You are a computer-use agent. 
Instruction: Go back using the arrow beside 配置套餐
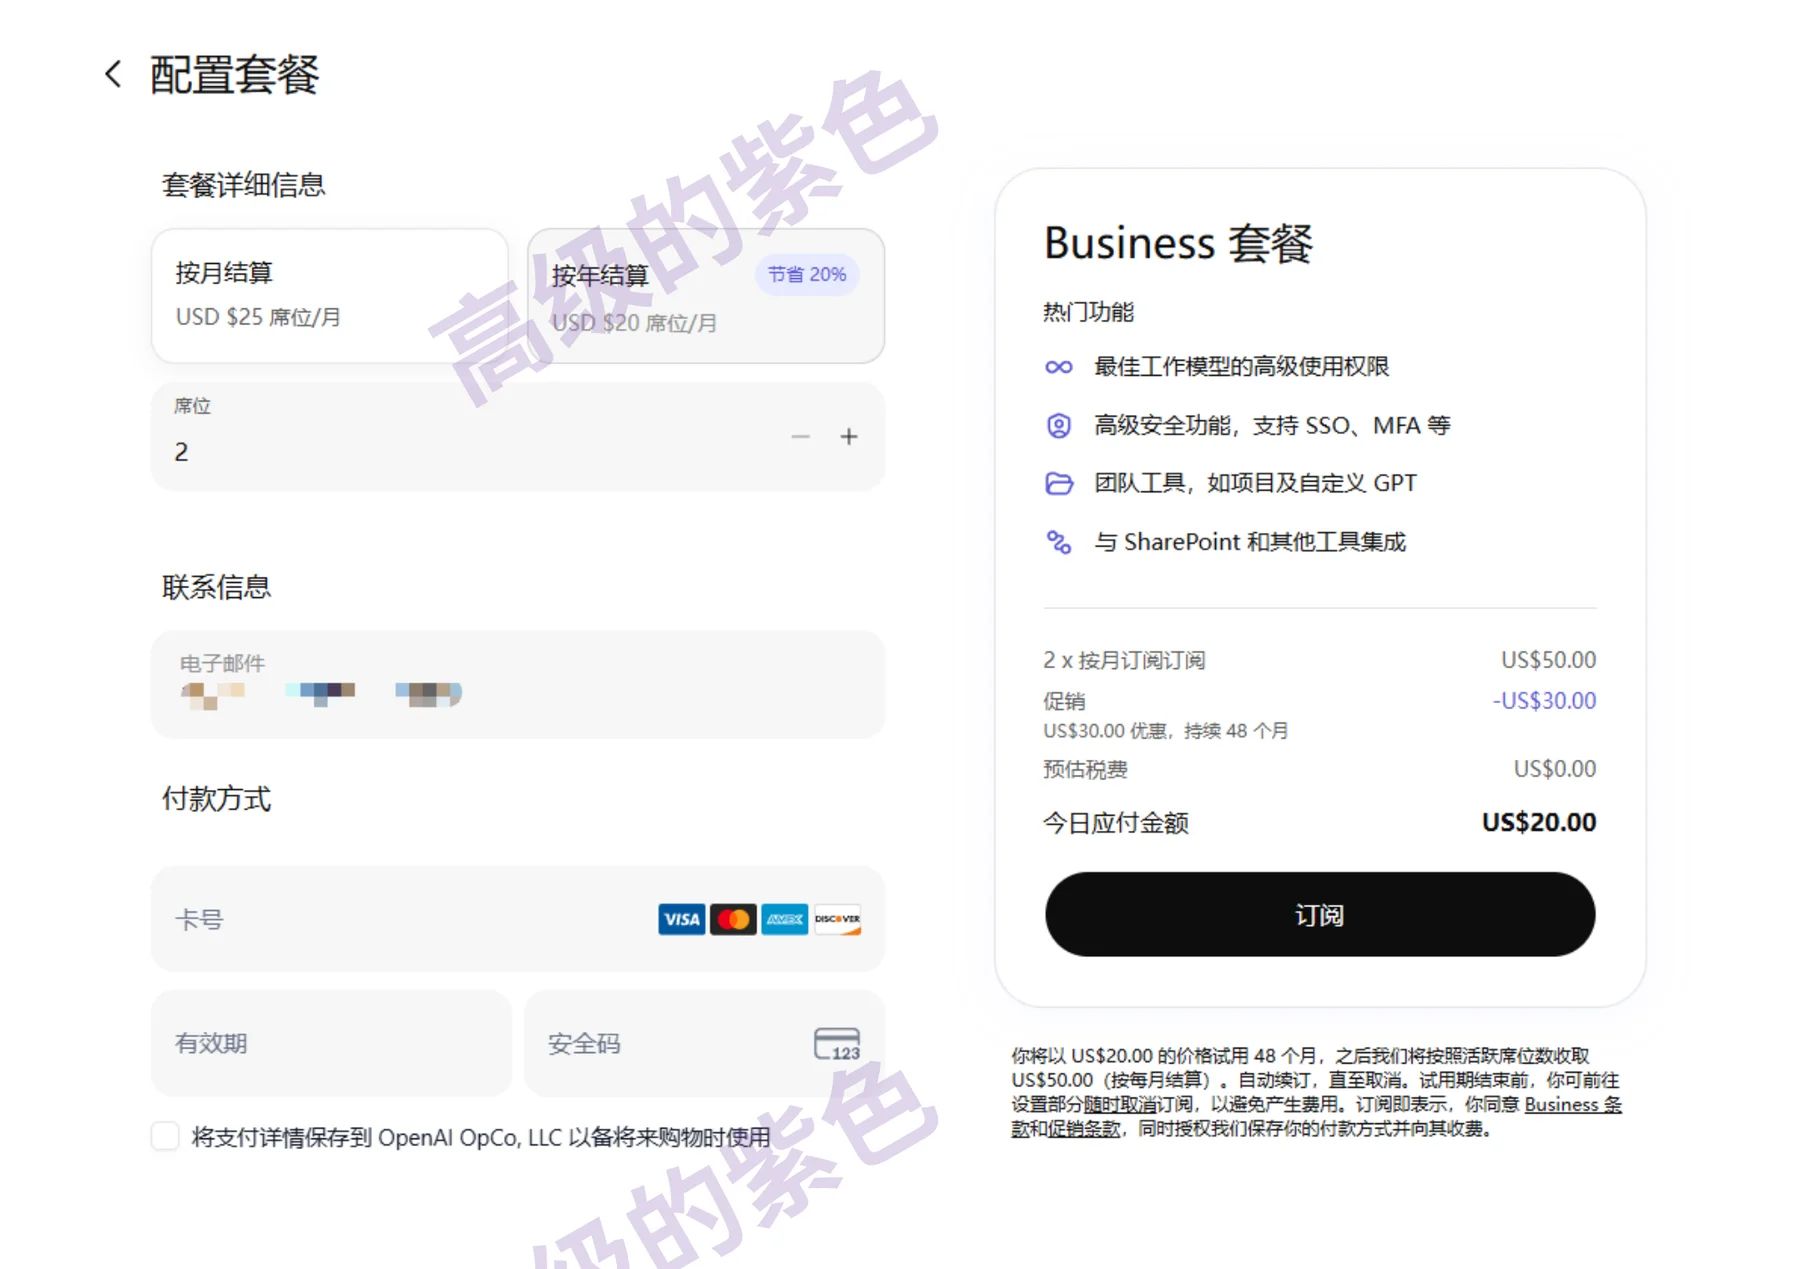[x=113, y=74]
